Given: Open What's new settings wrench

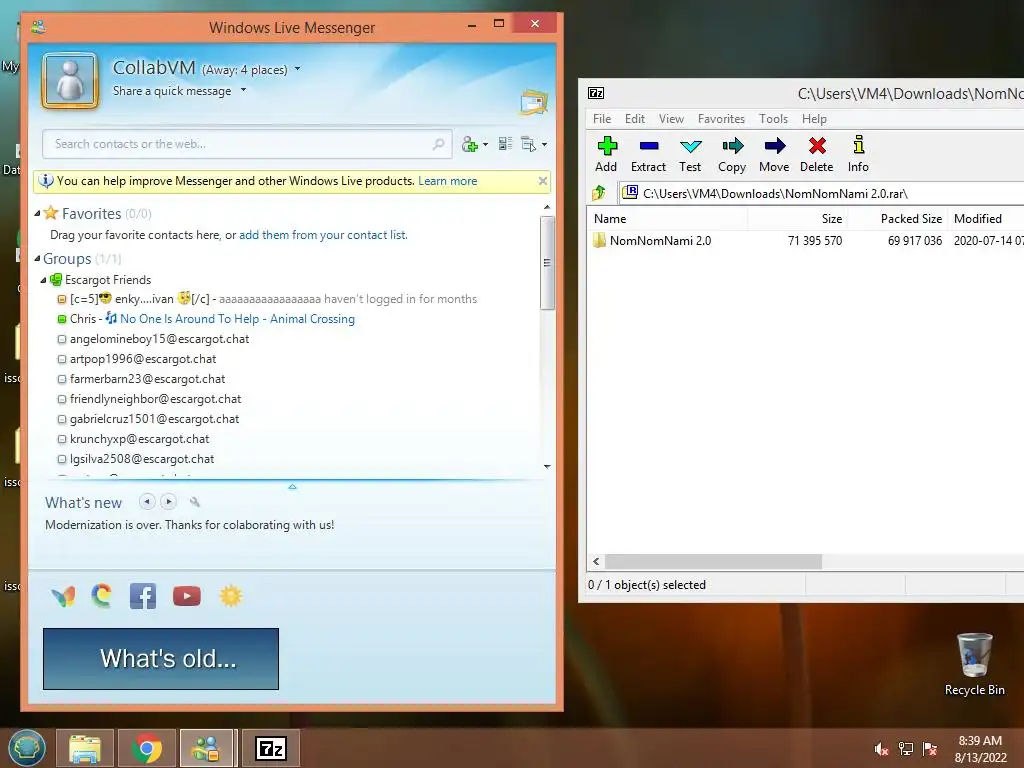Looking at the screenshot, I should point(195,502).
